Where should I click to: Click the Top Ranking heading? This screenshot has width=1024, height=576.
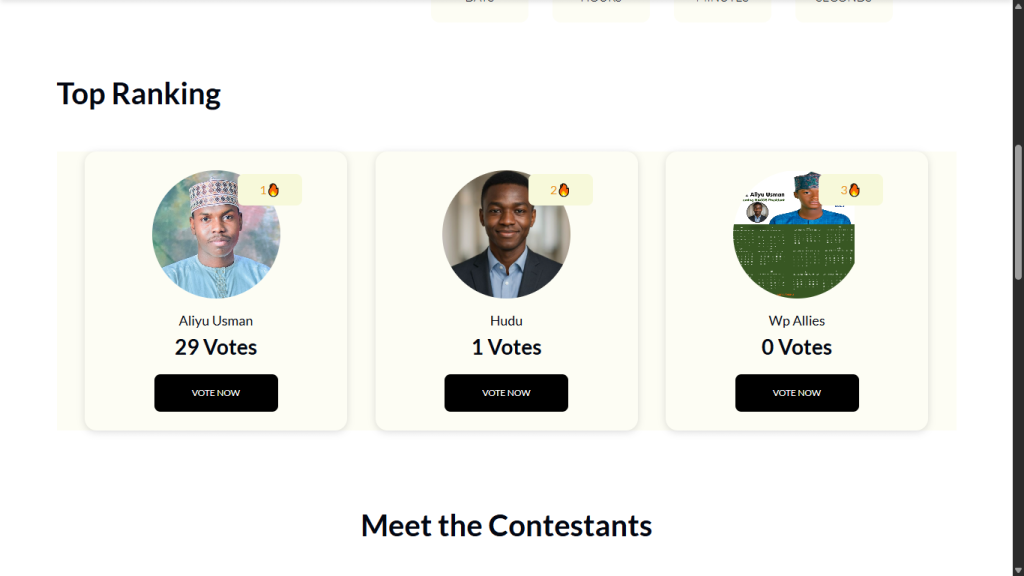point(139,94)
